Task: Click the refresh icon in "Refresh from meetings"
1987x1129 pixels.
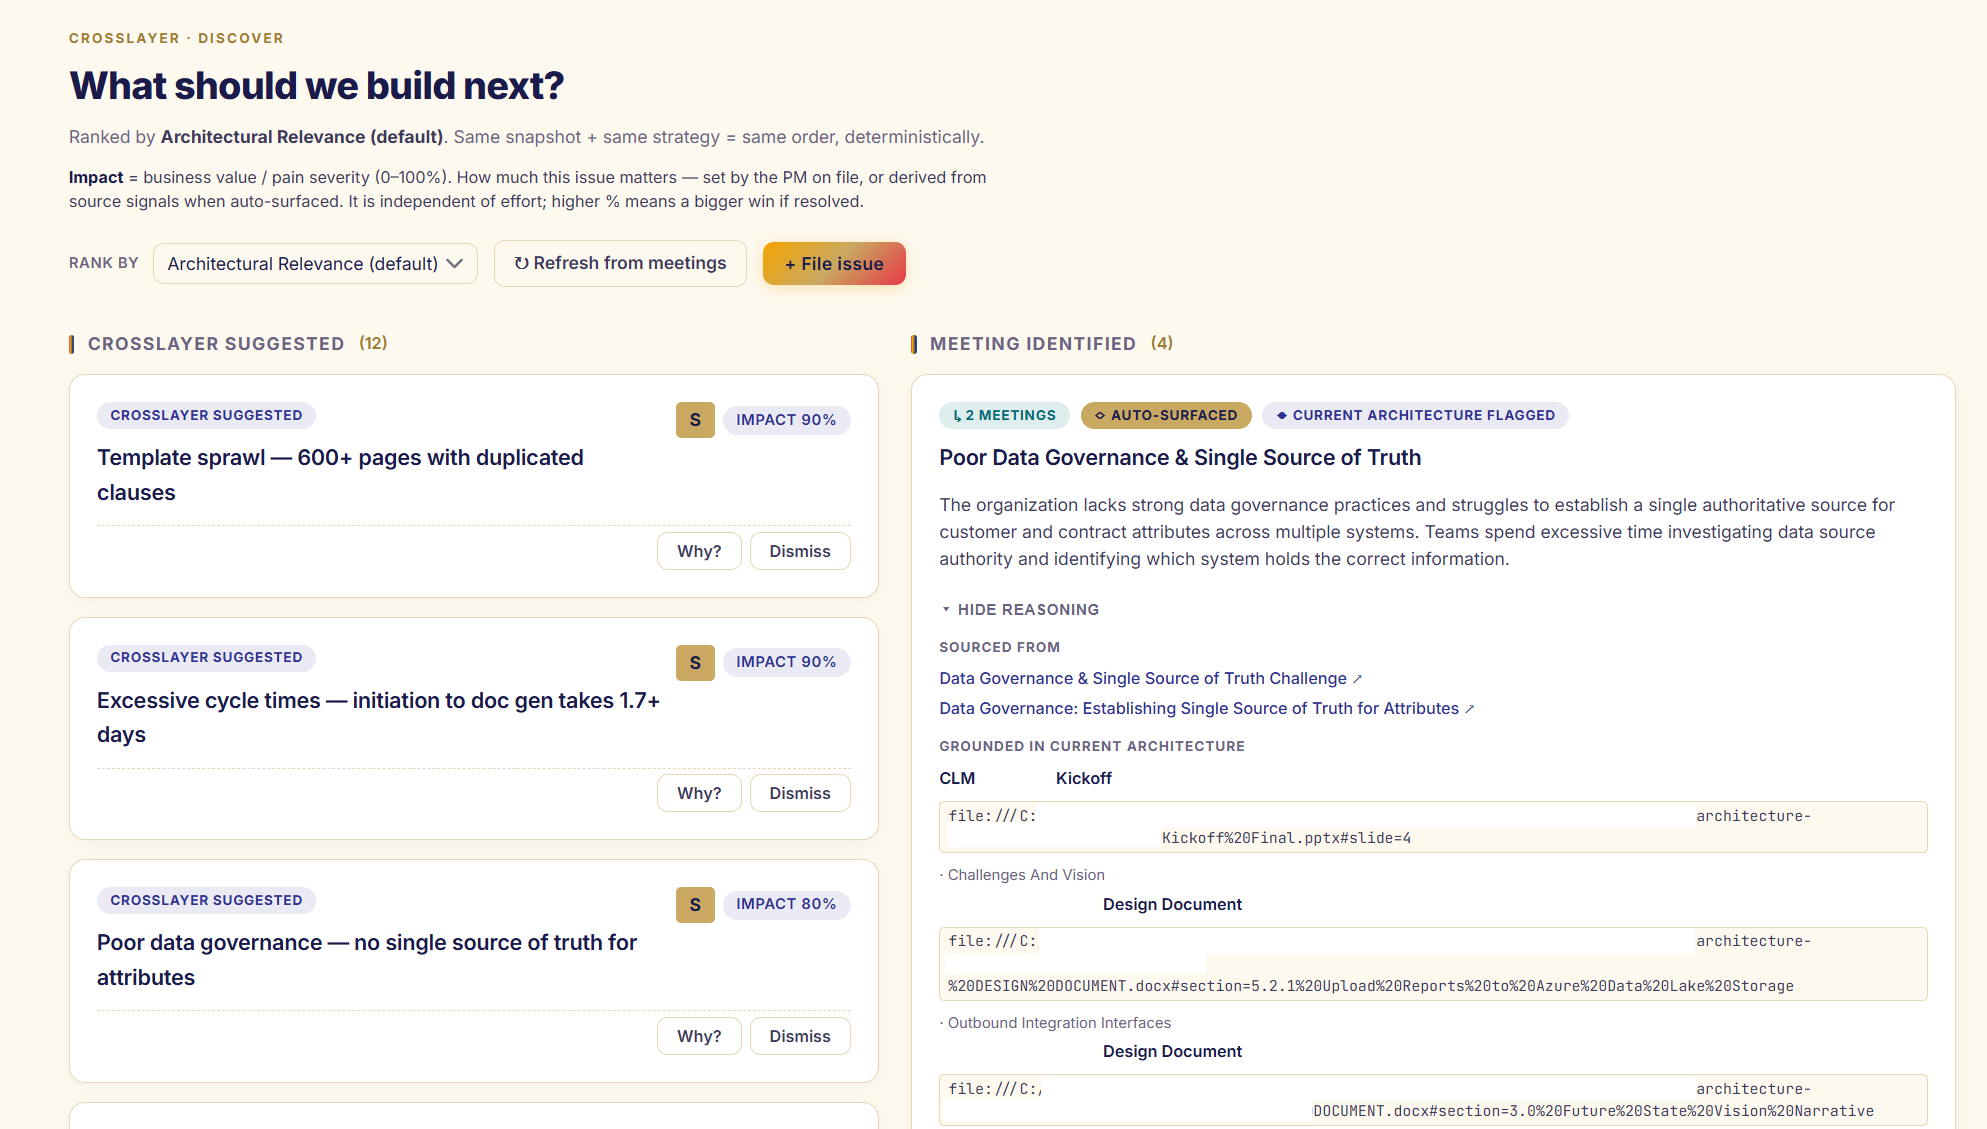Action: pyautogui.click(x=524, y=263)
